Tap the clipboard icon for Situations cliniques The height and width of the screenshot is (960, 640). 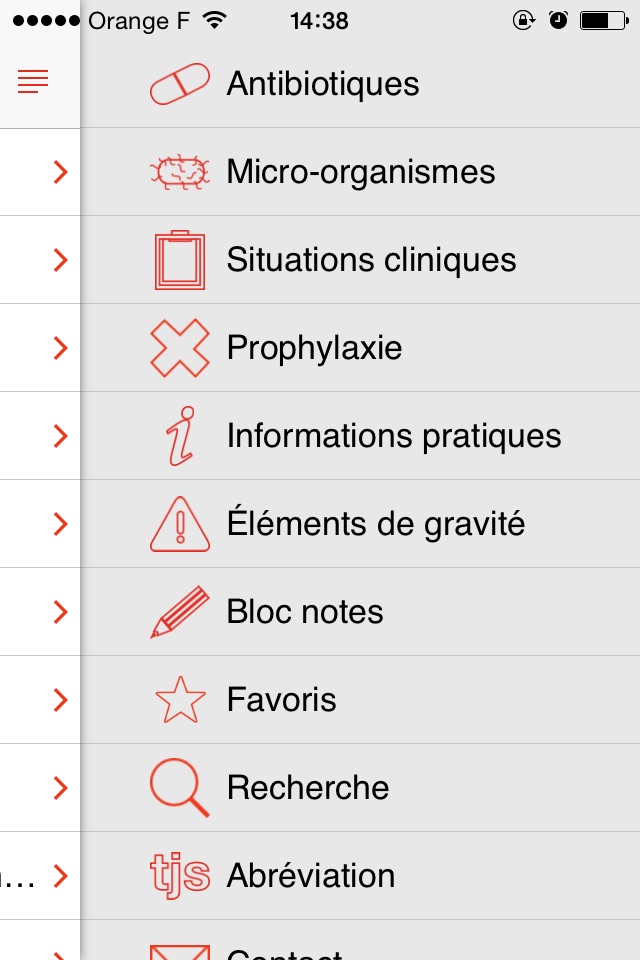(180, 260)
